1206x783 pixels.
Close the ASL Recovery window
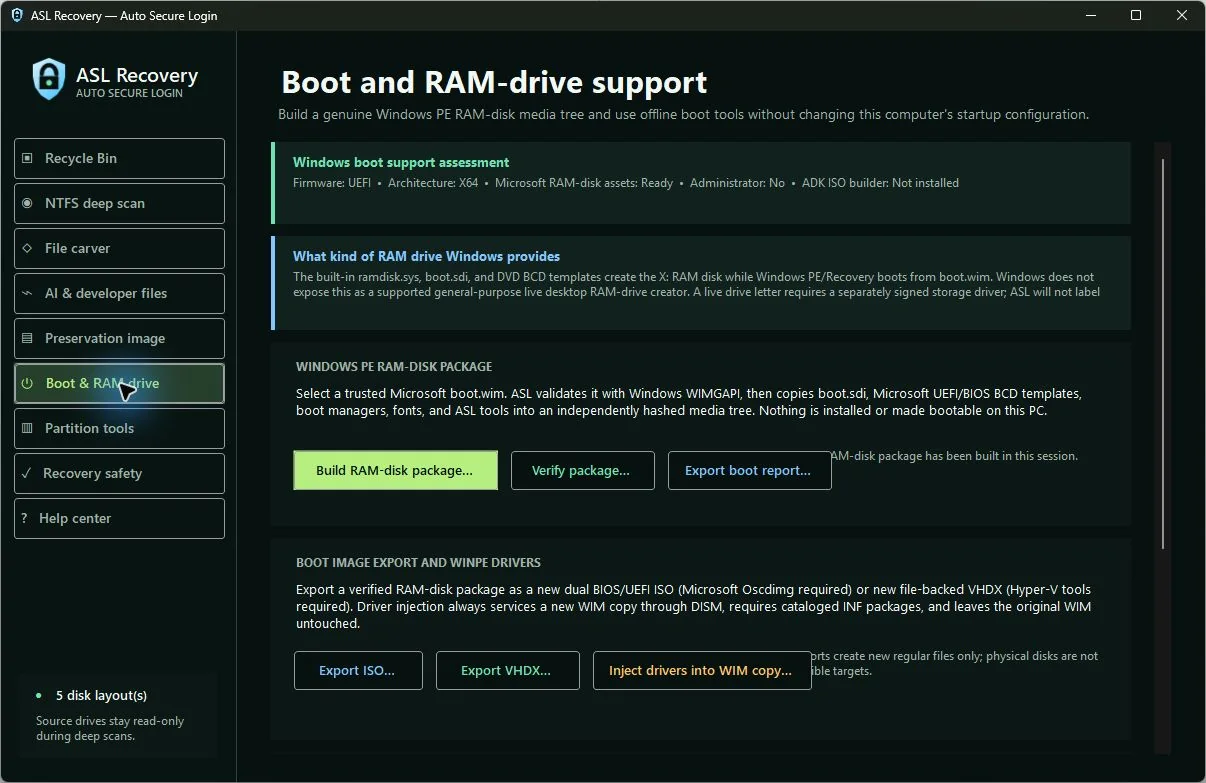coord(1182,15)
